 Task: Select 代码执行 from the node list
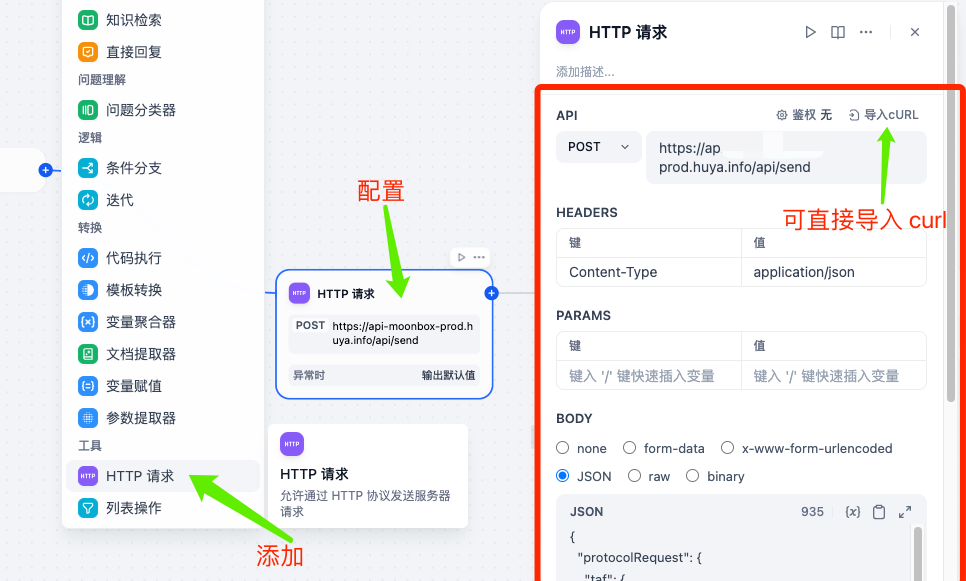[133, 258]
